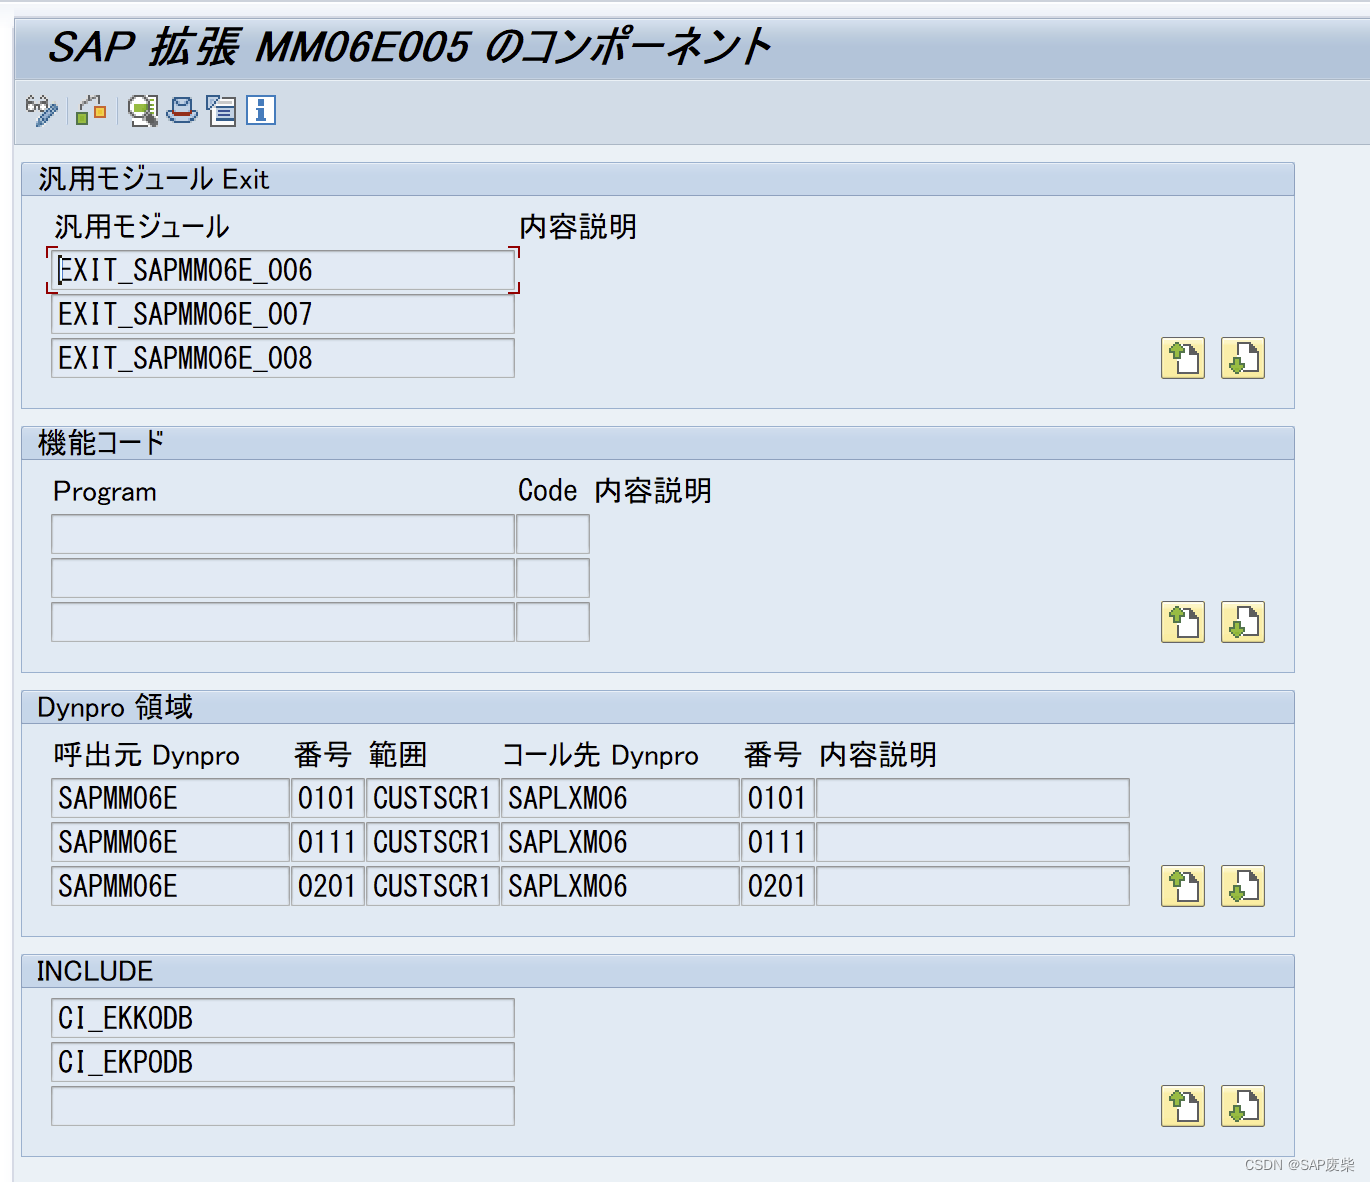Page down in the 汎用モジュール Exit section
This screenshot has height=1182, width=1370.
(1243, 358)
